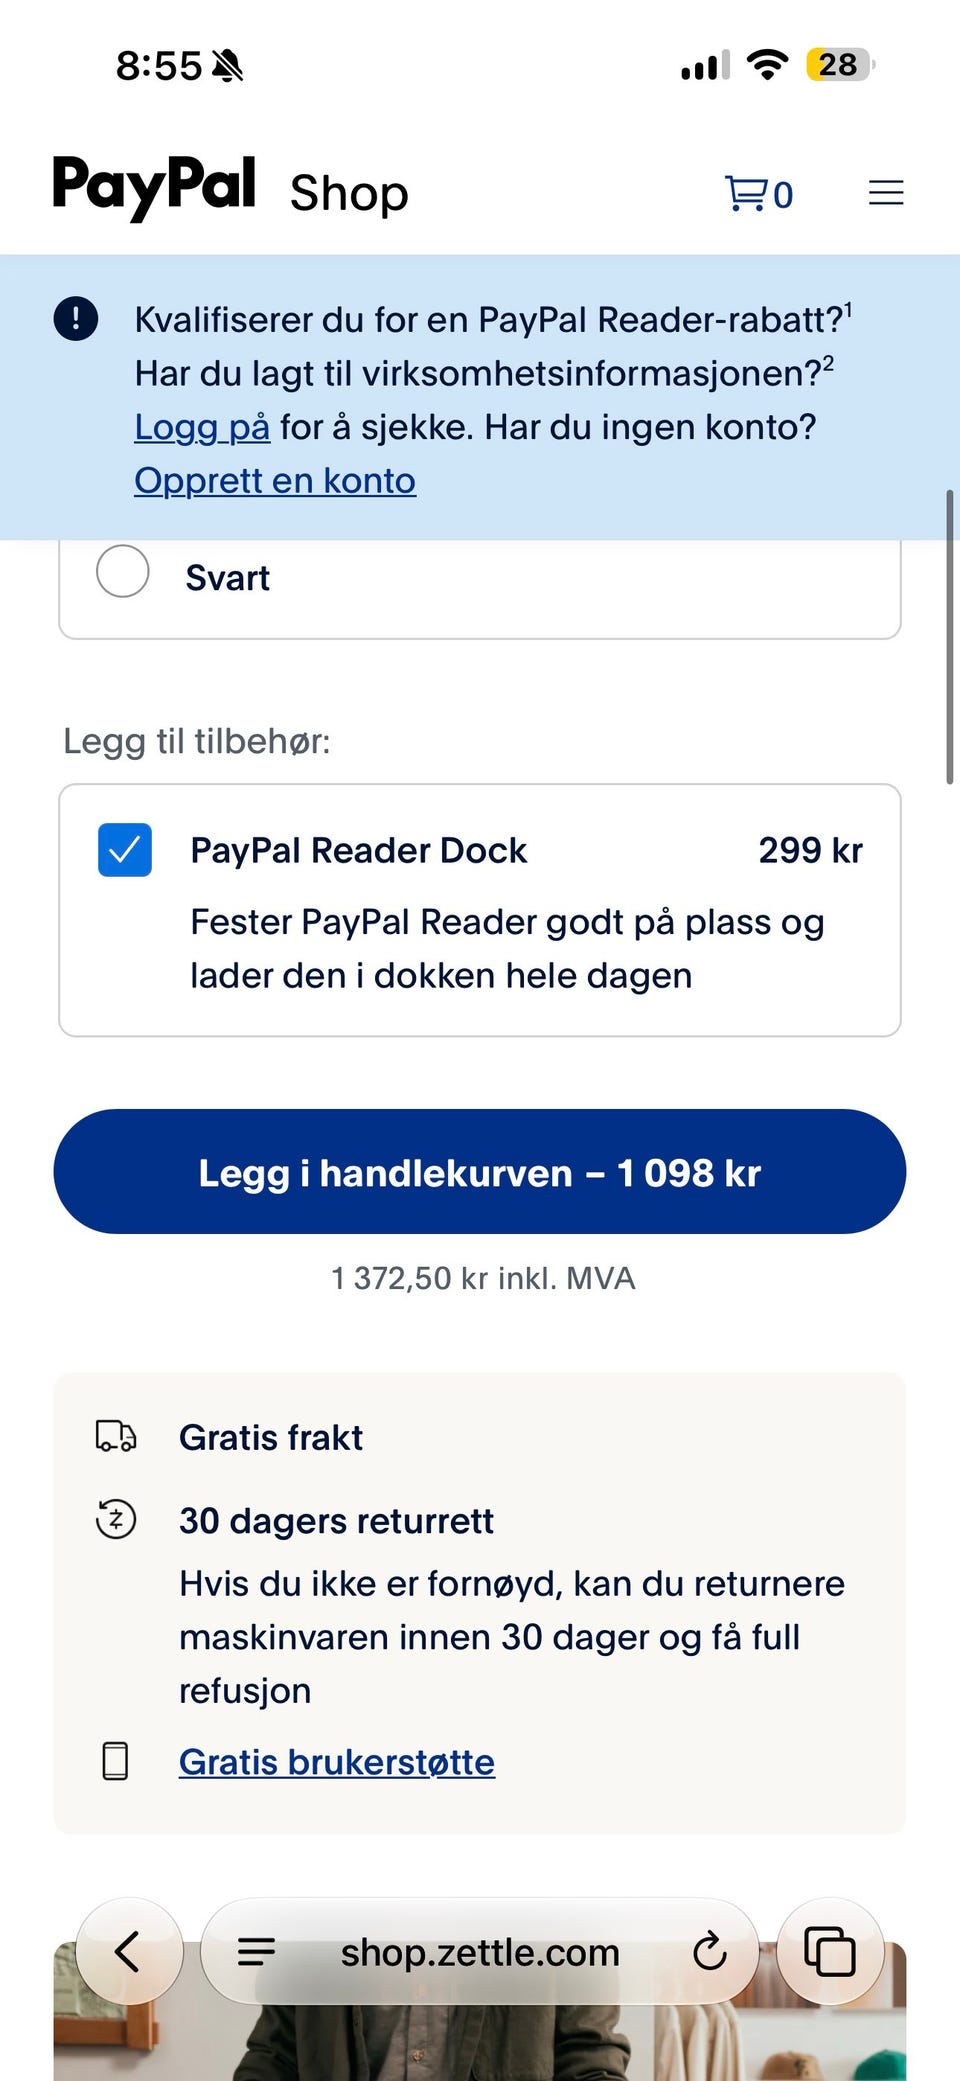Open the Gratis brukerstøtte link

point(337,1762)
